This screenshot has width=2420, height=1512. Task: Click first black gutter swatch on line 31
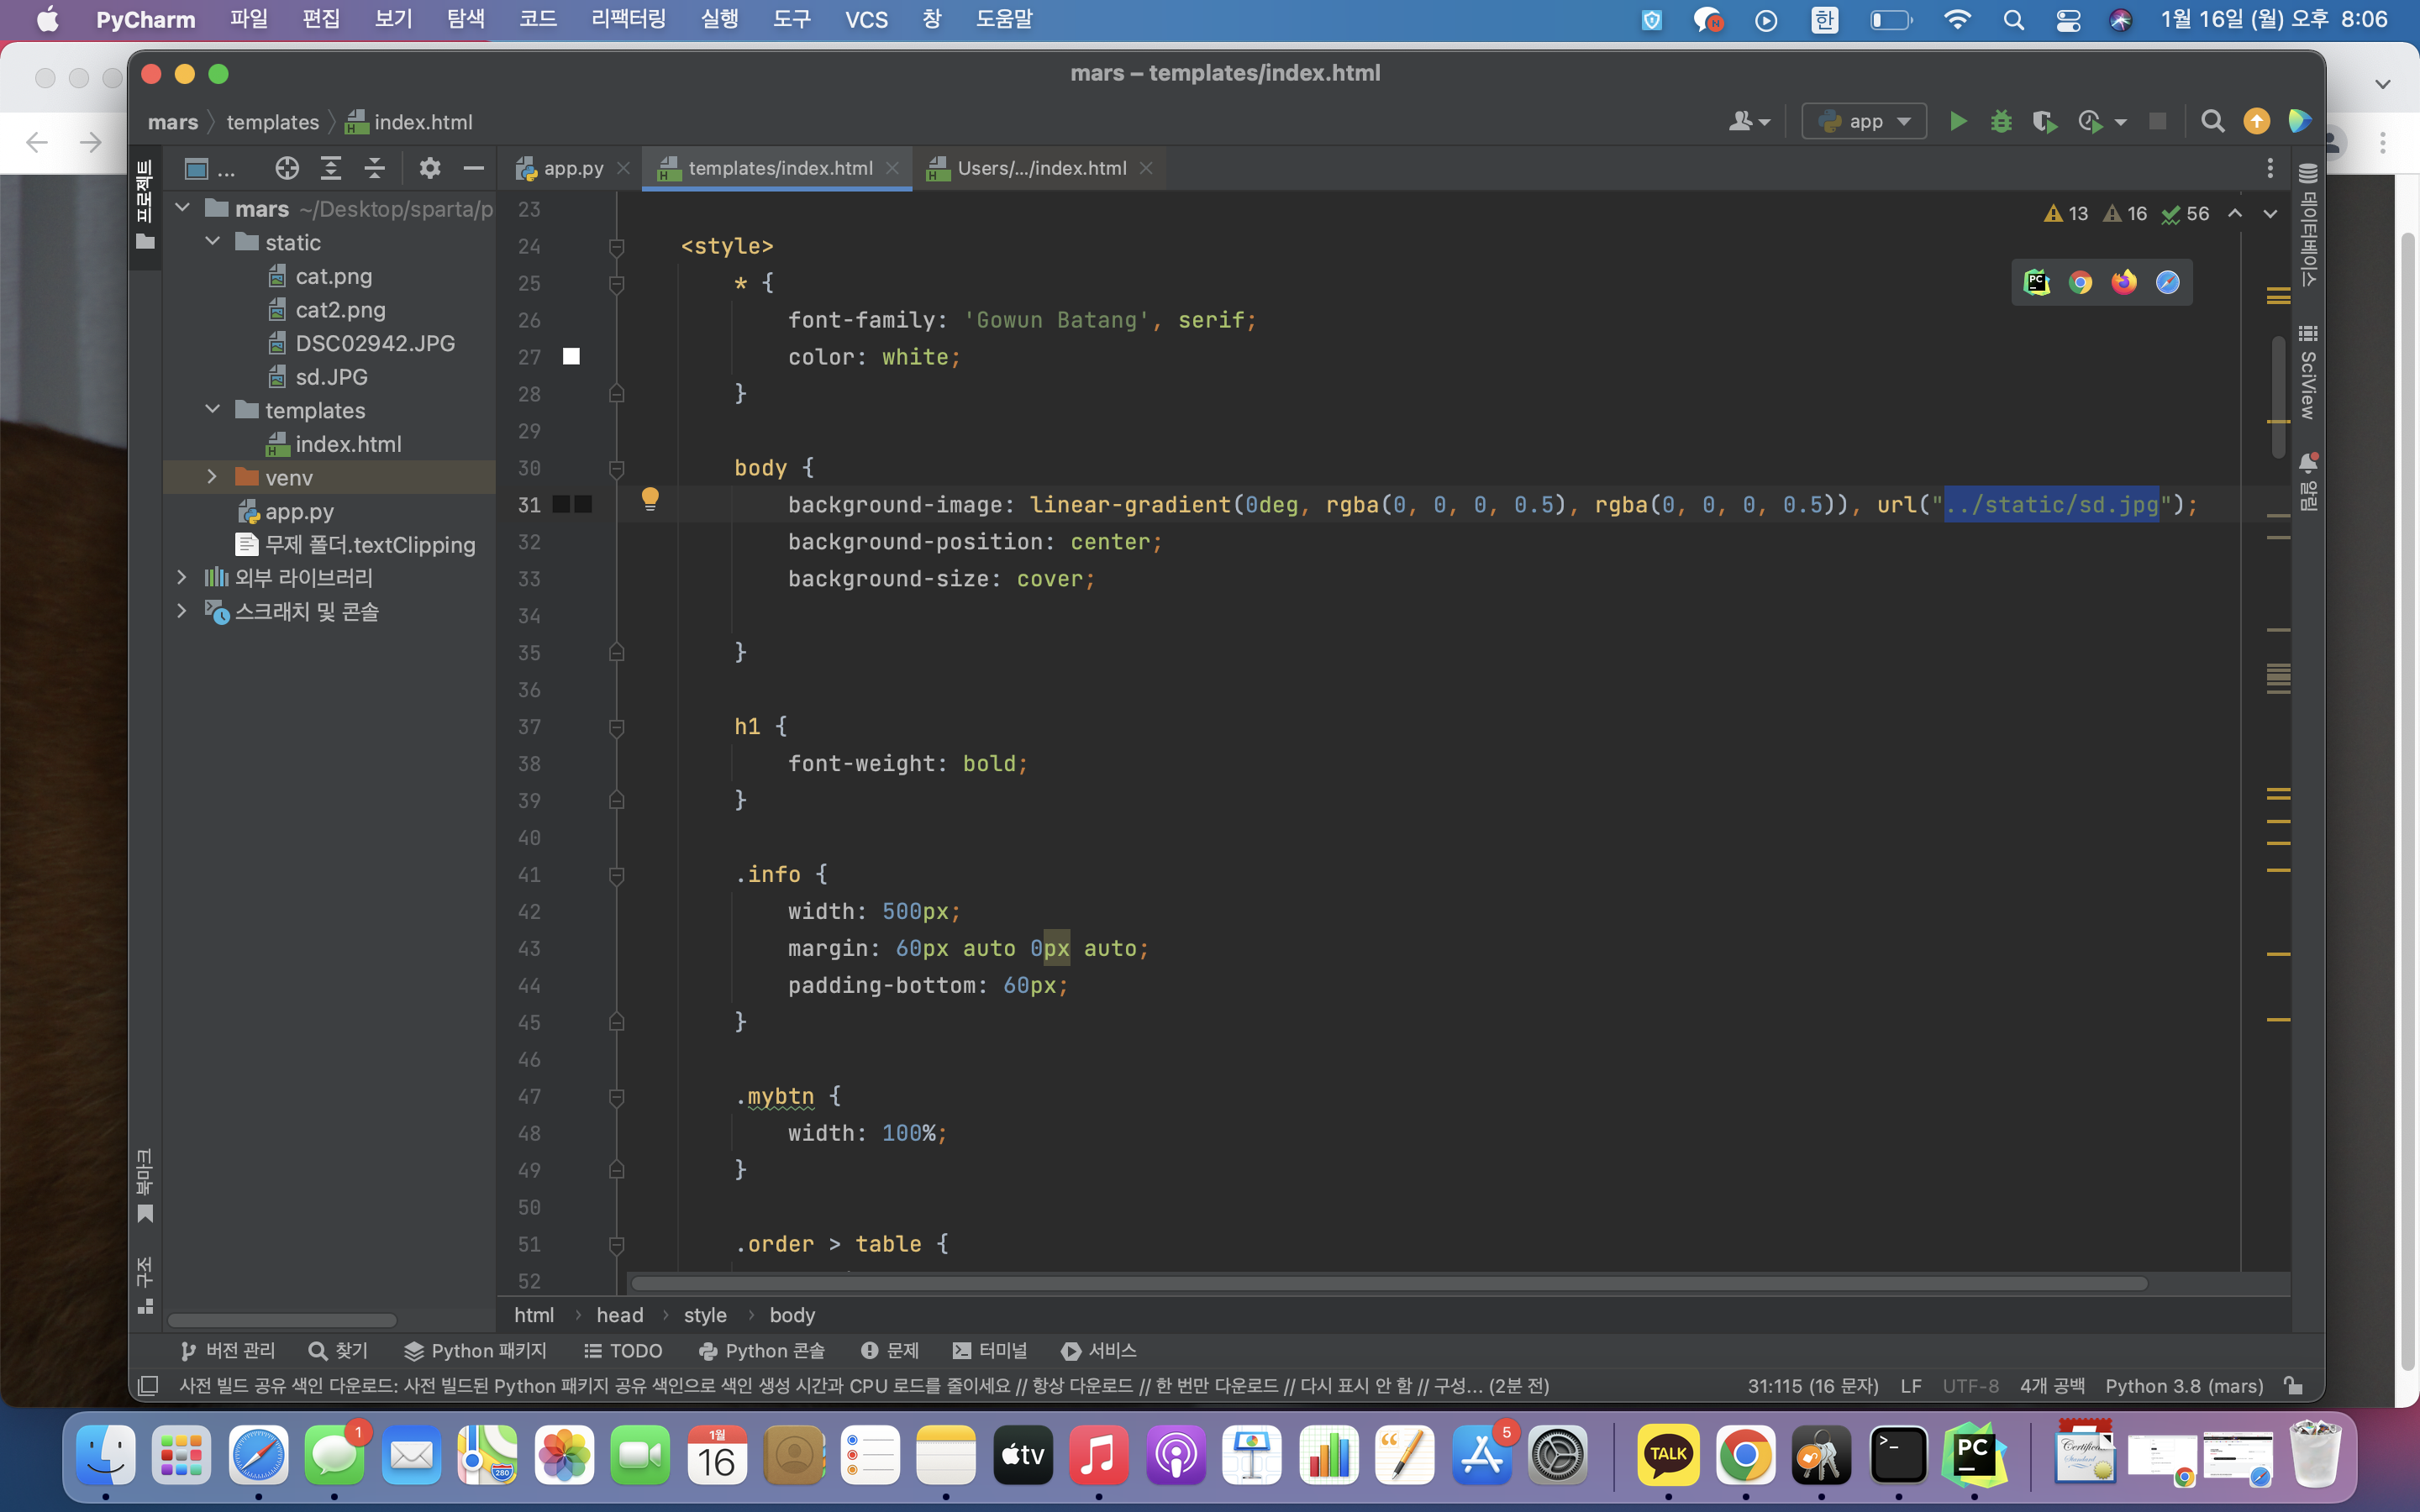click(561, 505)
